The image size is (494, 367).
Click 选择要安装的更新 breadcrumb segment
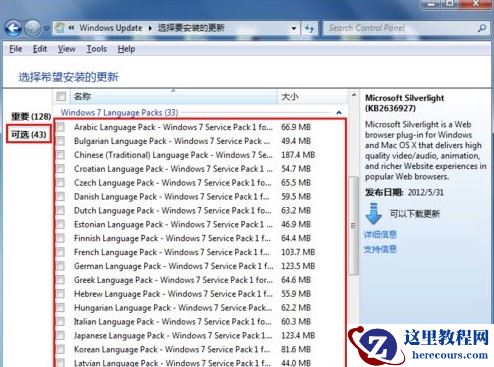click(191, 28)
